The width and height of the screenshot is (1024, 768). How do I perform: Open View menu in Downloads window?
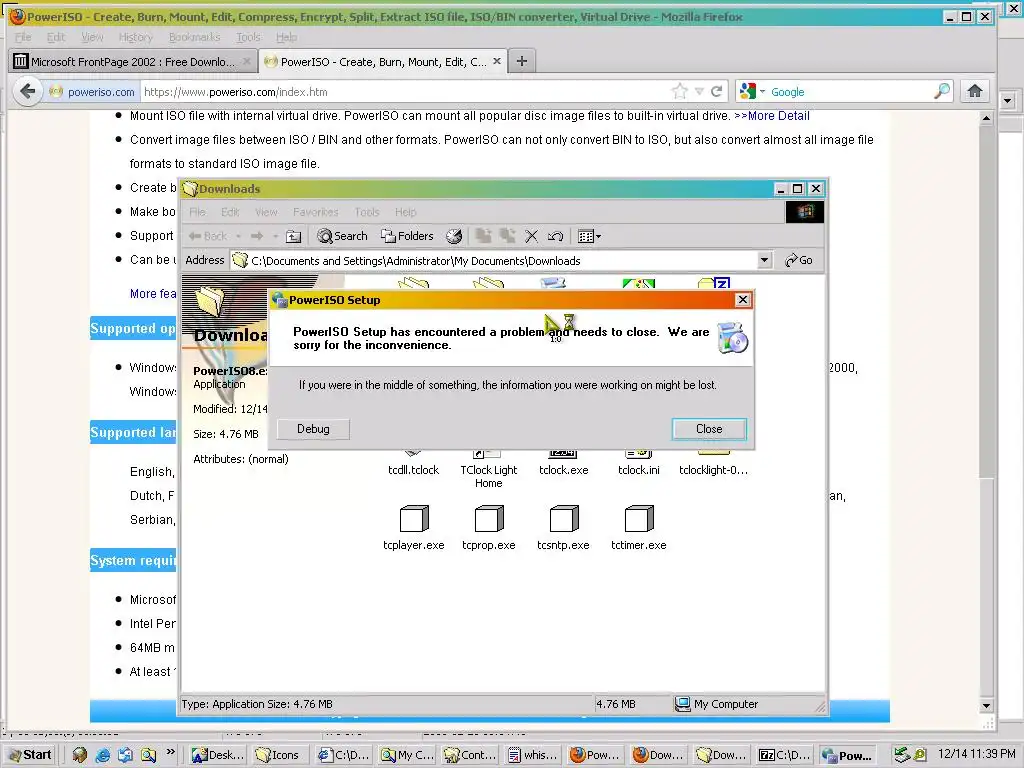click(x=266, y=212)
